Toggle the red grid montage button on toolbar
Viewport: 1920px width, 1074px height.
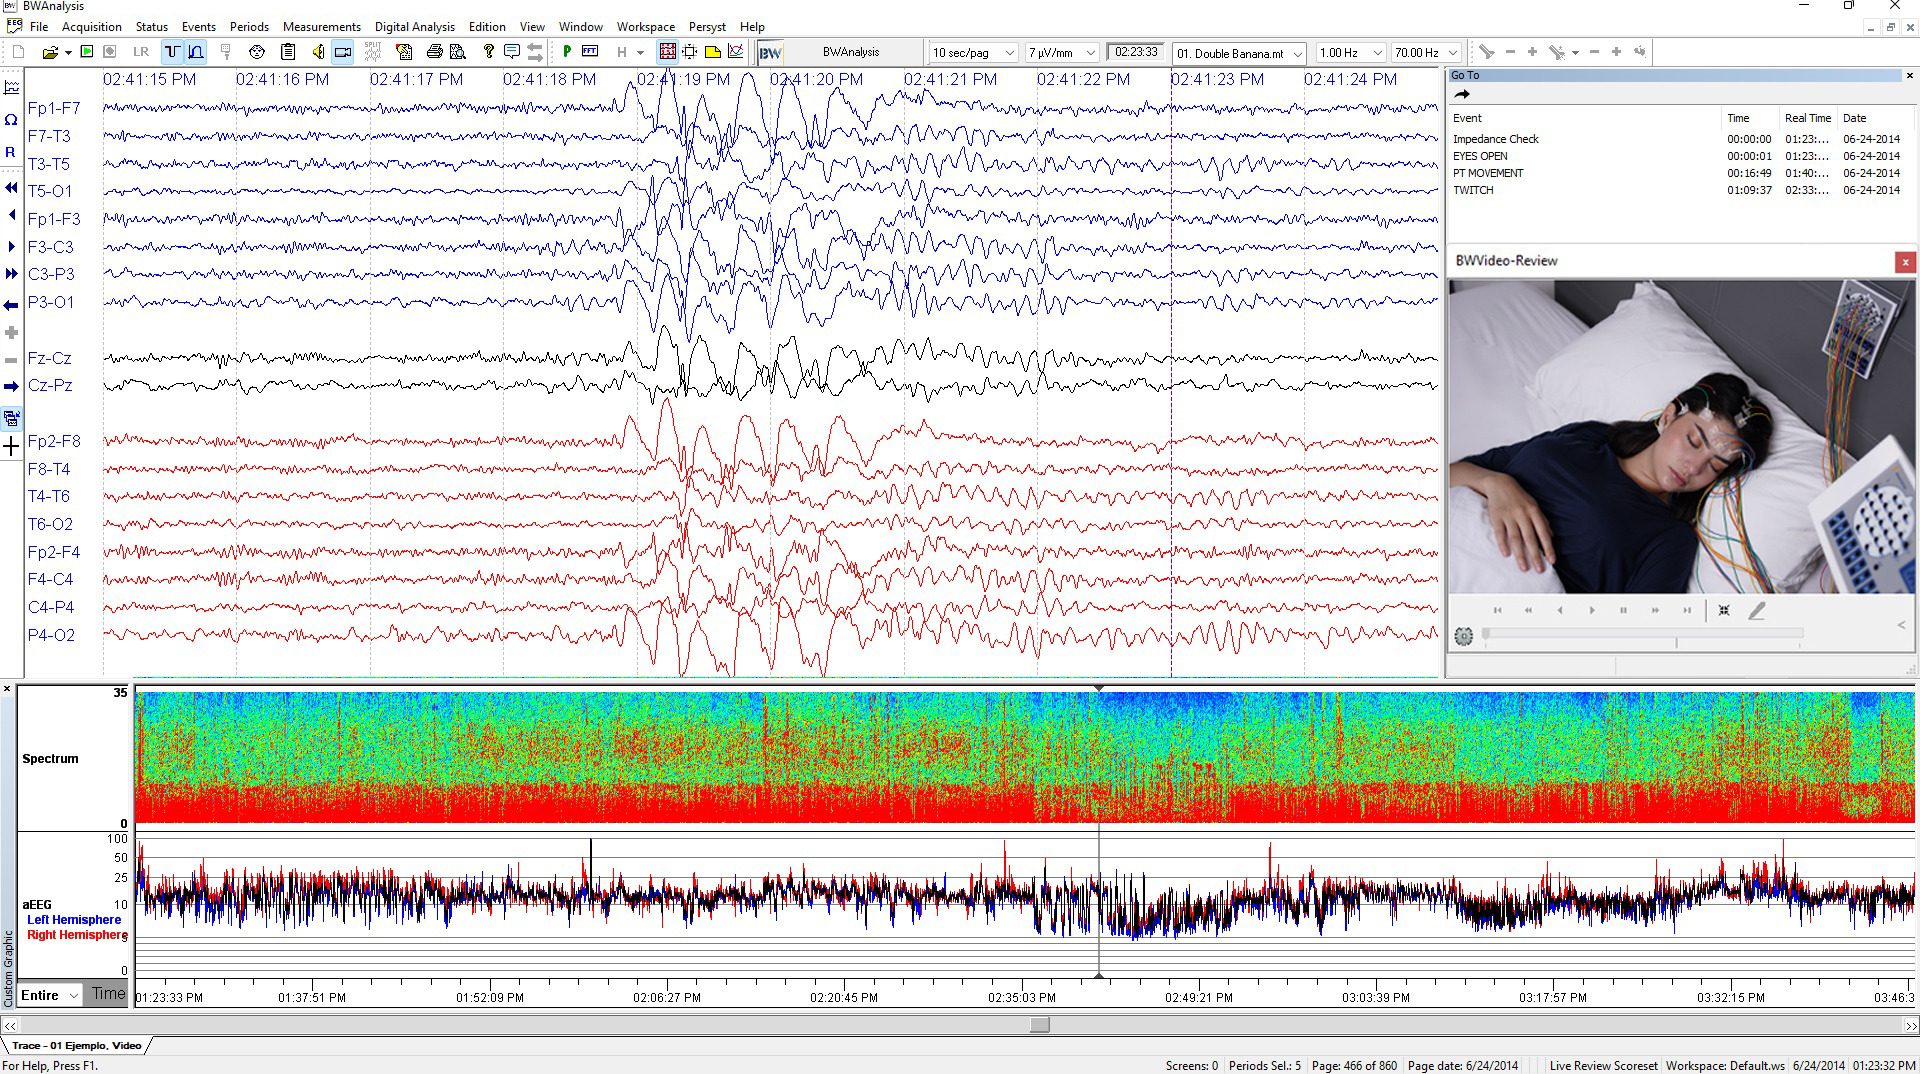(x=667, y=52)
